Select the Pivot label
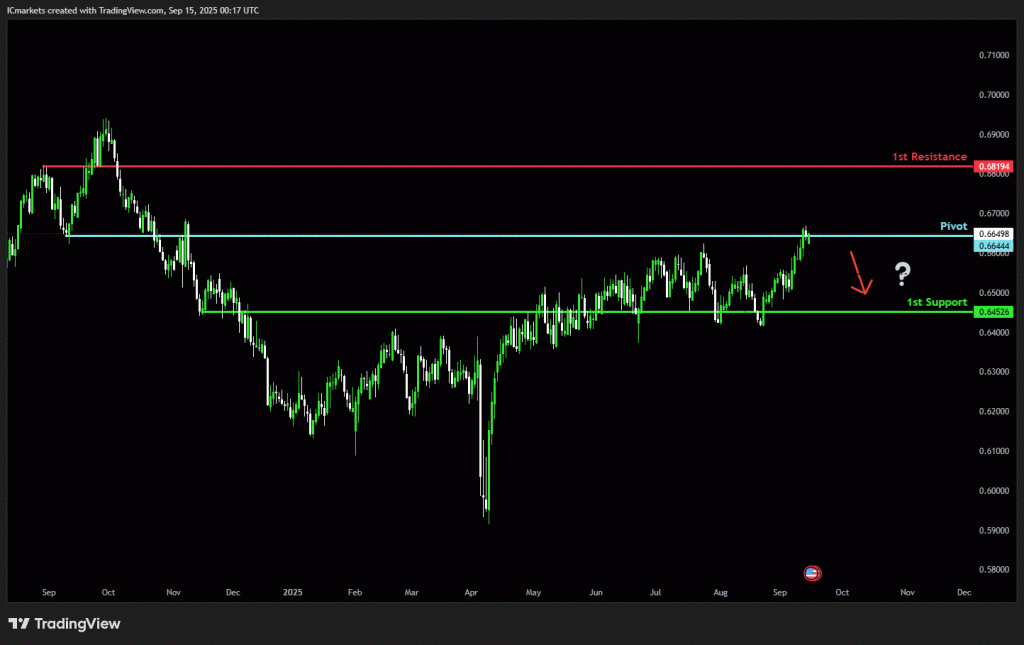The width and height of the screenshot is (1024, 645). pos(953,226)
